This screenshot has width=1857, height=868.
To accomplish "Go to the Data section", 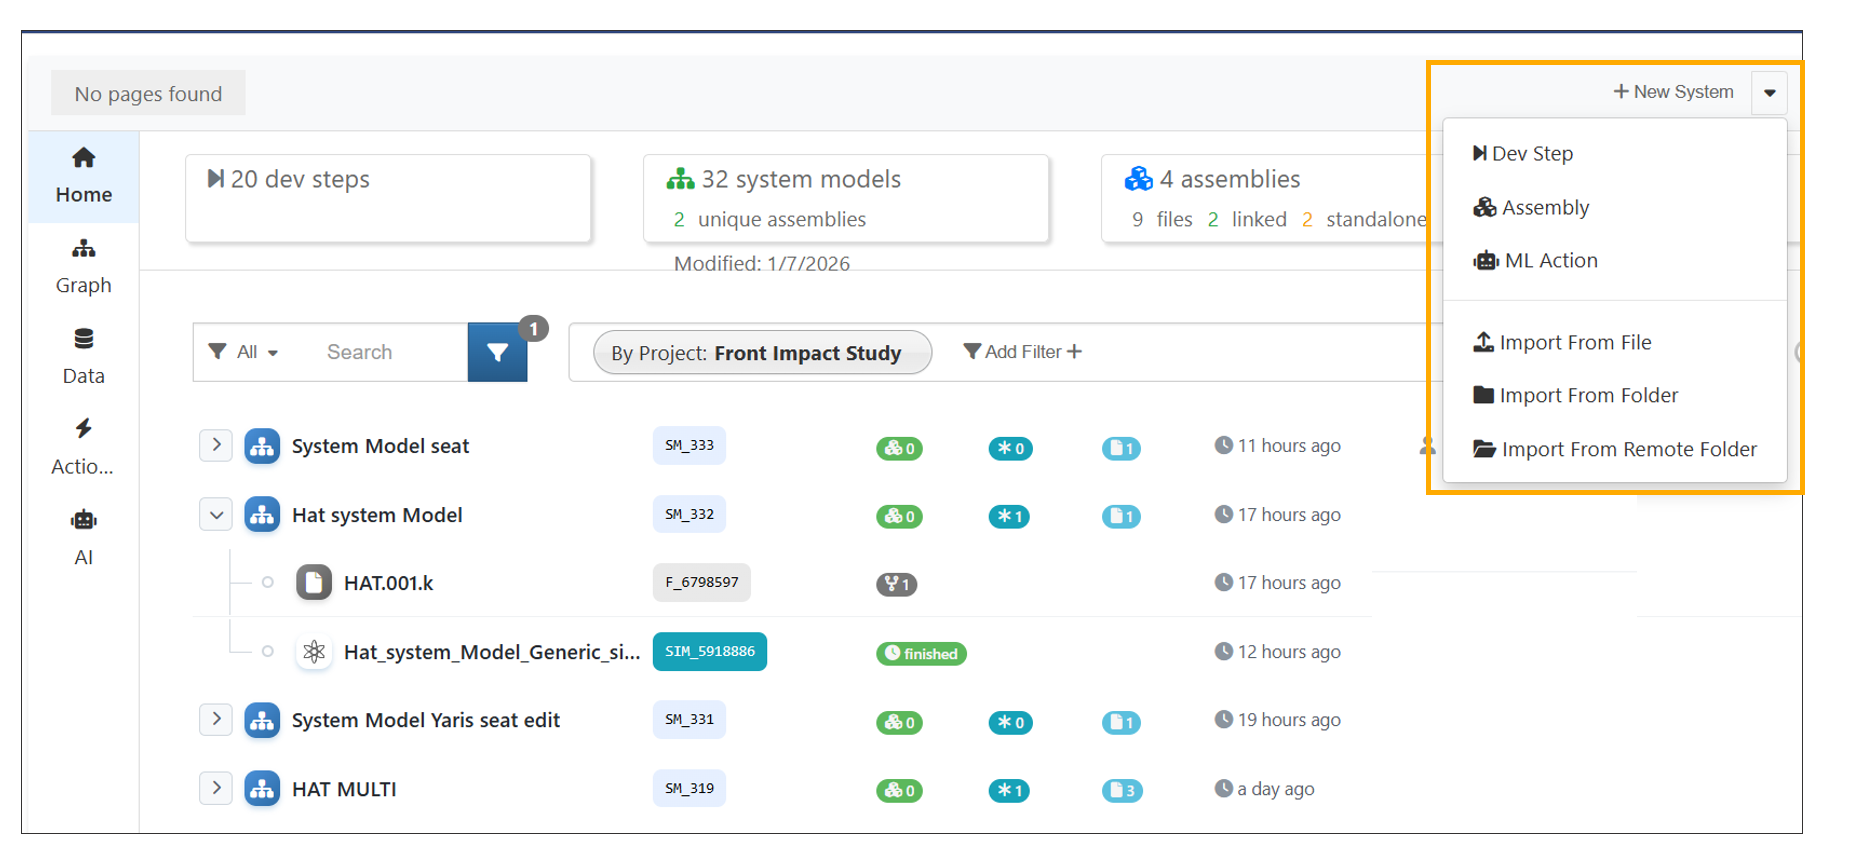I will tap(83, 357).
